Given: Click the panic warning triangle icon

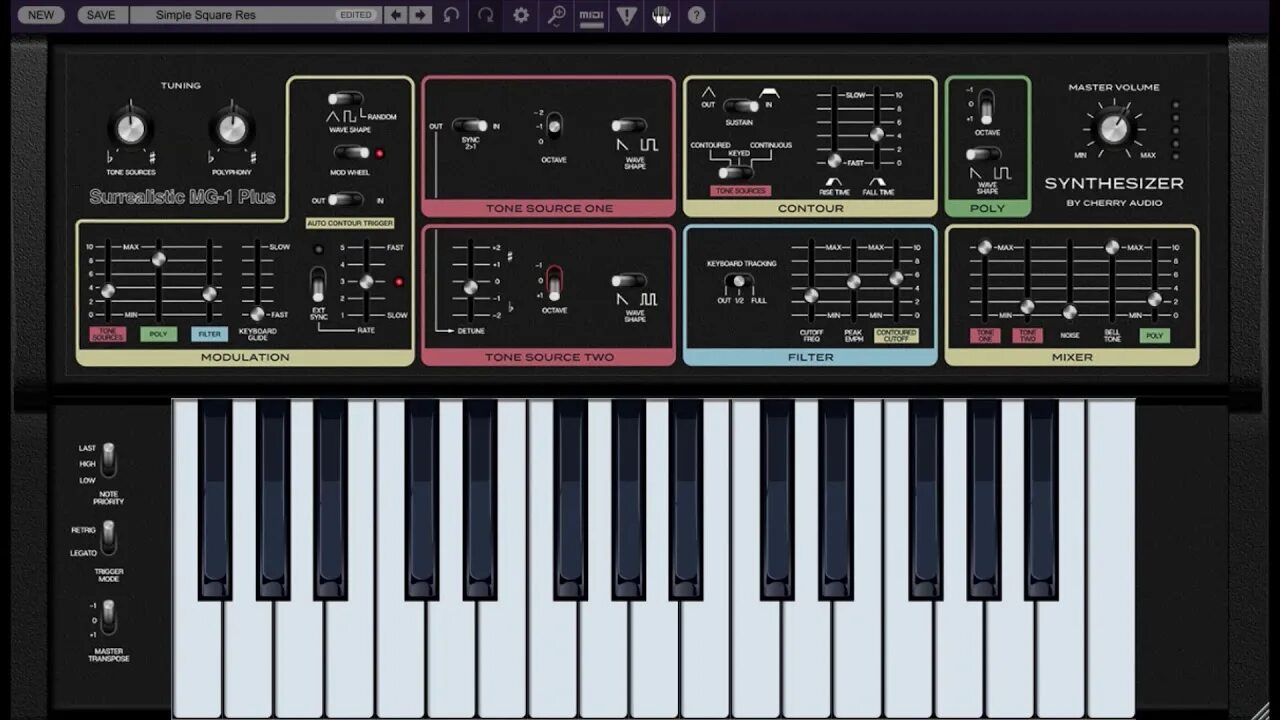Looking at the screenshot, I should pos(626,15).
